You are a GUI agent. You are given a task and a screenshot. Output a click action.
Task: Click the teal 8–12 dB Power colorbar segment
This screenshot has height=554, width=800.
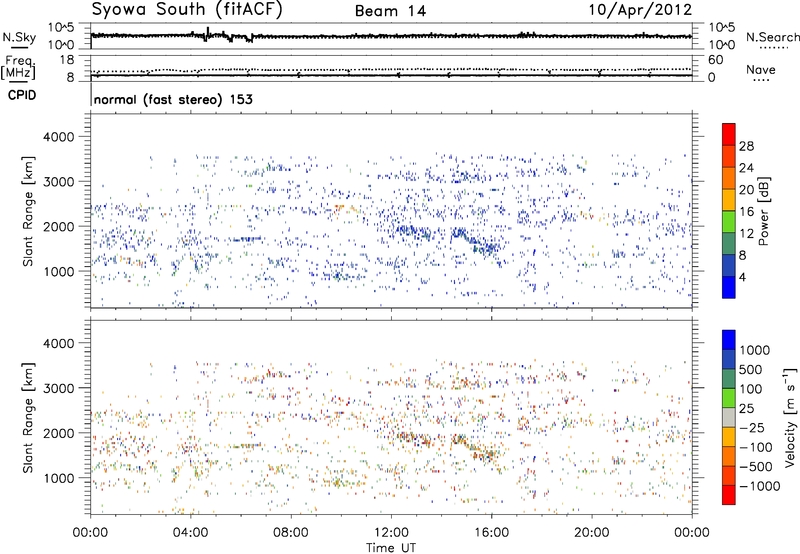[x=729, y=244]
